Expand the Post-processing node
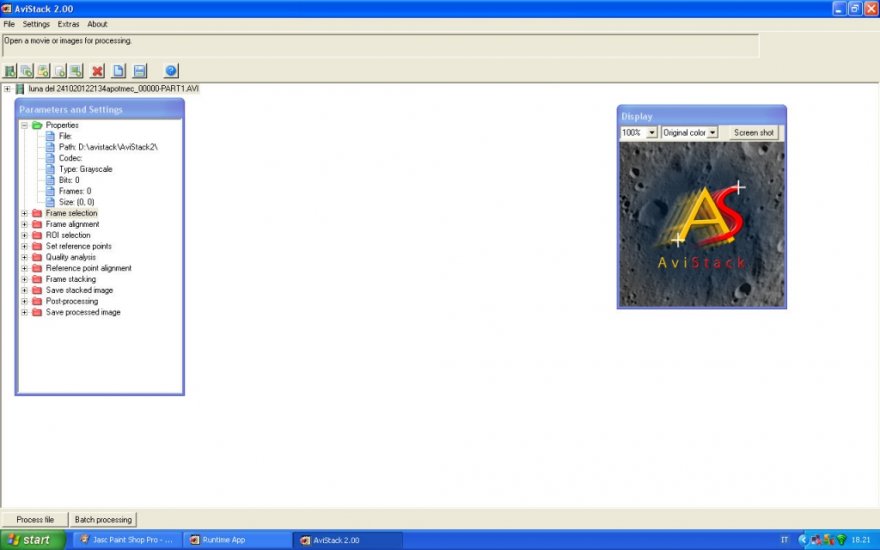This screenshot has width=880, height=550. (25, 301)
